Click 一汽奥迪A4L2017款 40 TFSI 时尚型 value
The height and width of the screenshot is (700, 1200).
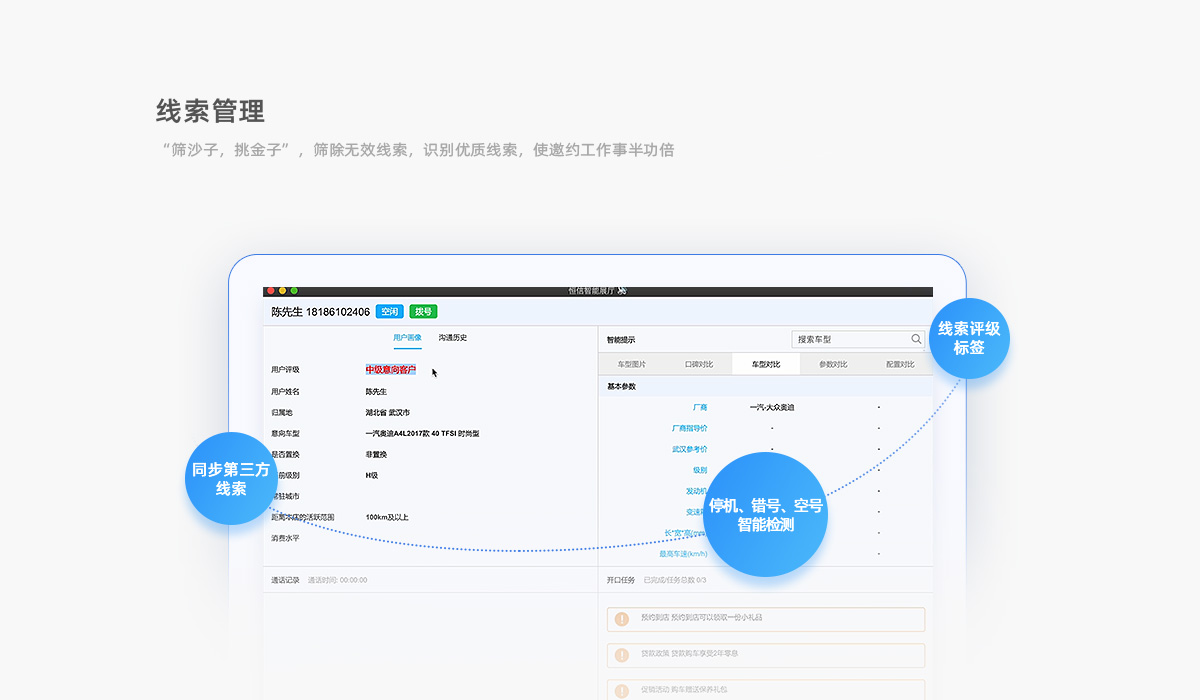pyautogui.click(x=423, y=433)
